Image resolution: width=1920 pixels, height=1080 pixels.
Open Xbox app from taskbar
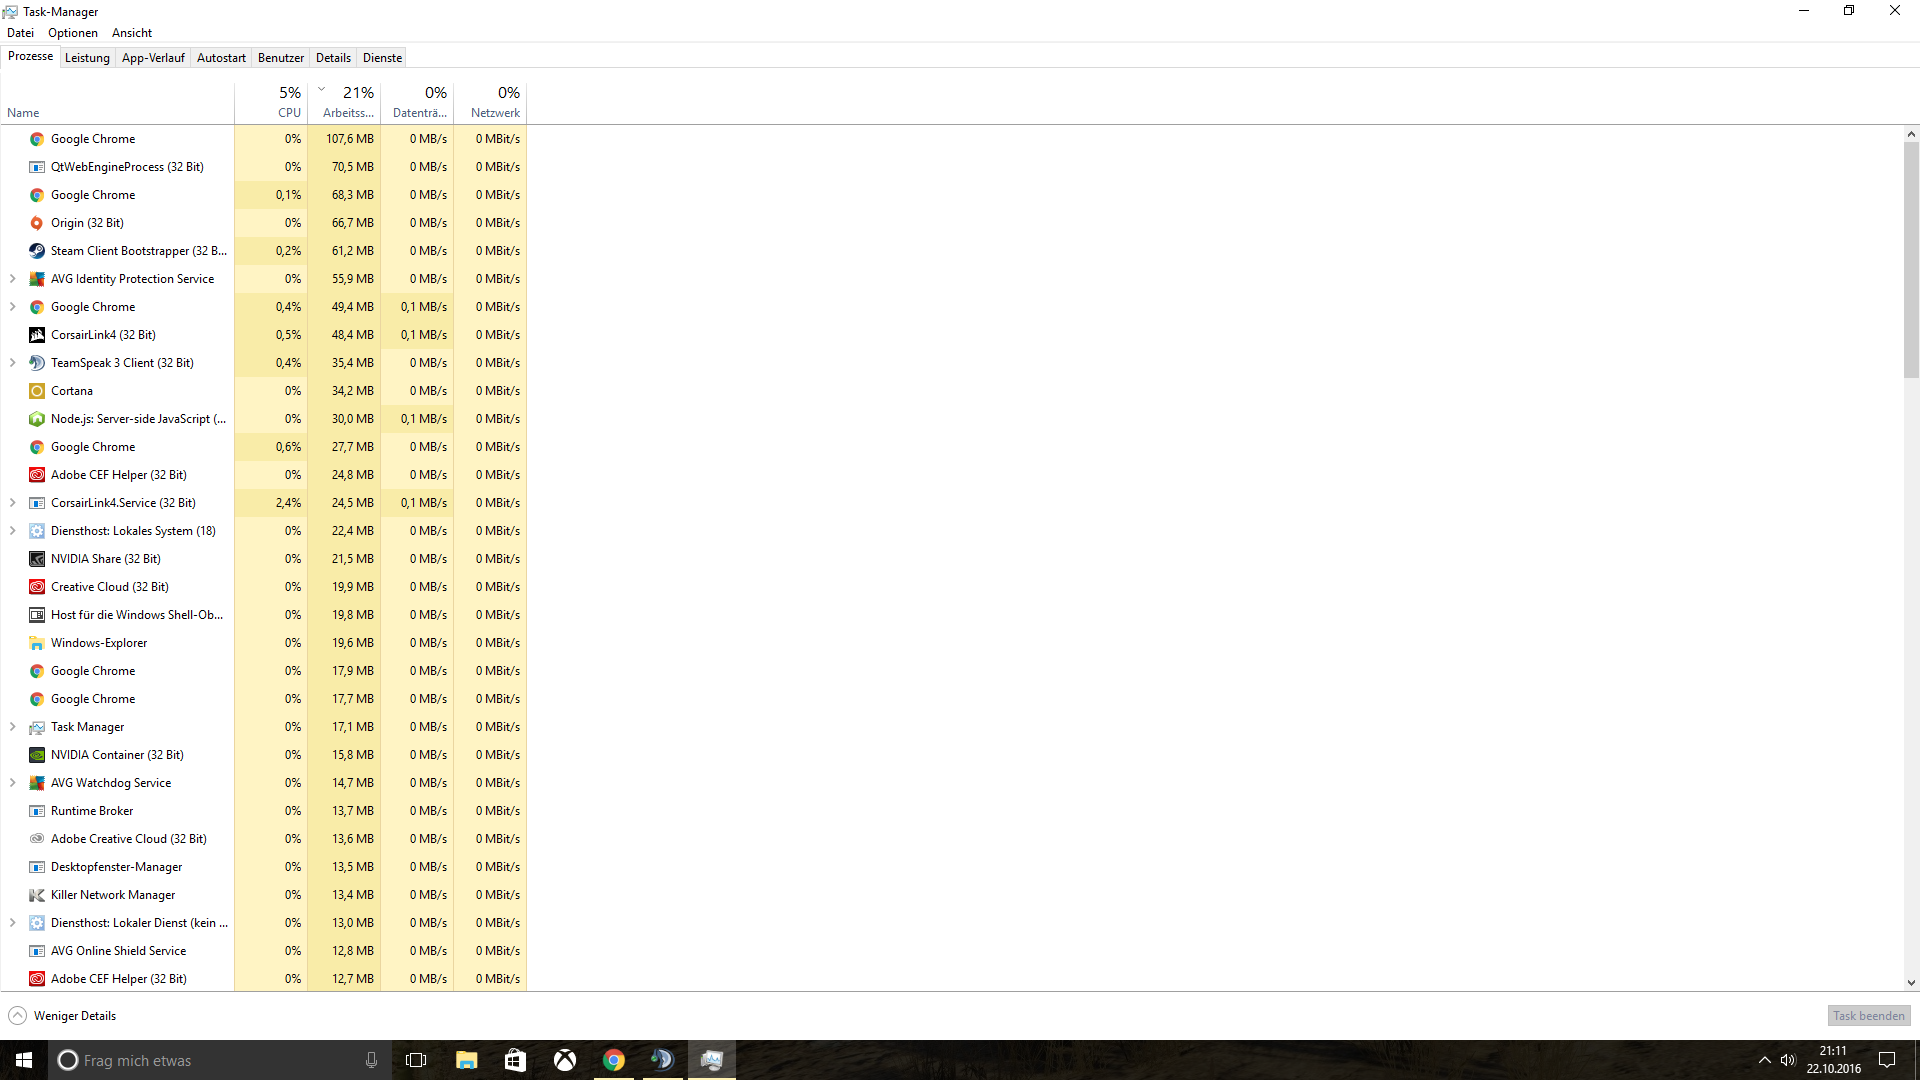[565, 1060]
